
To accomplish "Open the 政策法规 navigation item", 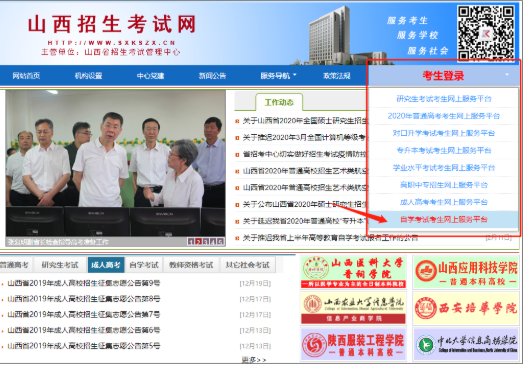I will (x=337, y=76).
